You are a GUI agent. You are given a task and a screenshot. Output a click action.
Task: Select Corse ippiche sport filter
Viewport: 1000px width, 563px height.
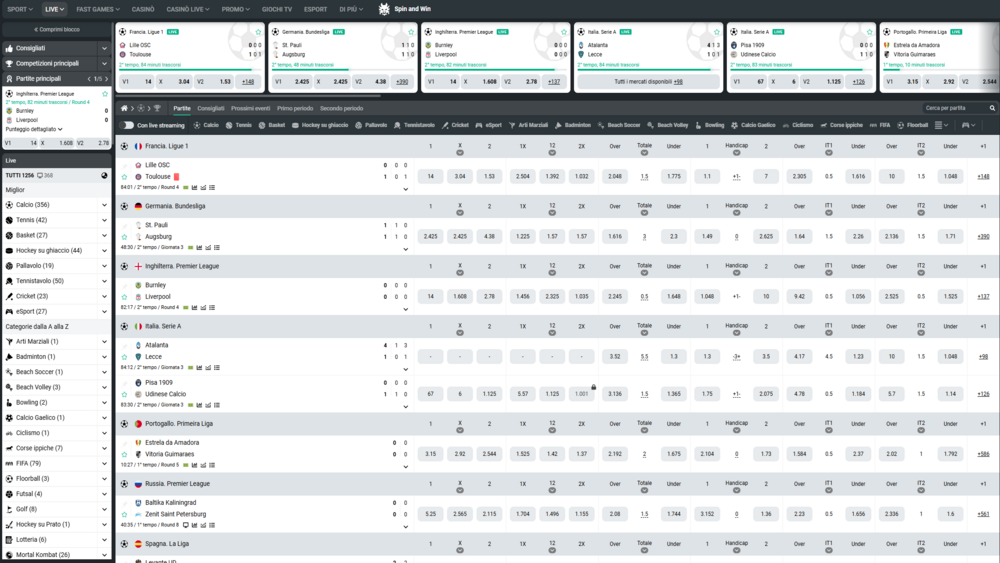point(841,125)
